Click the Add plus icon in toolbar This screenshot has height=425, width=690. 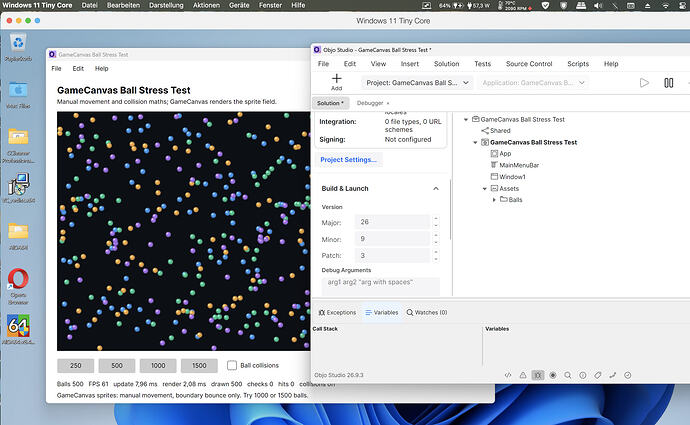pyautogui.click(x=336, y=78)
